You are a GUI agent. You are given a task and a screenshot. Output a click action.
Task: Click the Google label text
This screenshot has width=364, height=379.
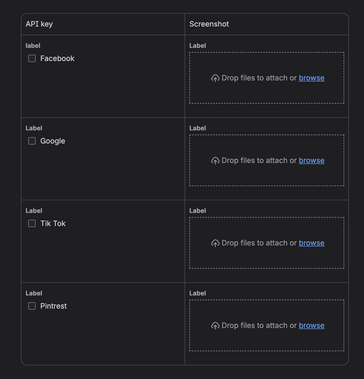pyautogui.click(x=53, y=141)
